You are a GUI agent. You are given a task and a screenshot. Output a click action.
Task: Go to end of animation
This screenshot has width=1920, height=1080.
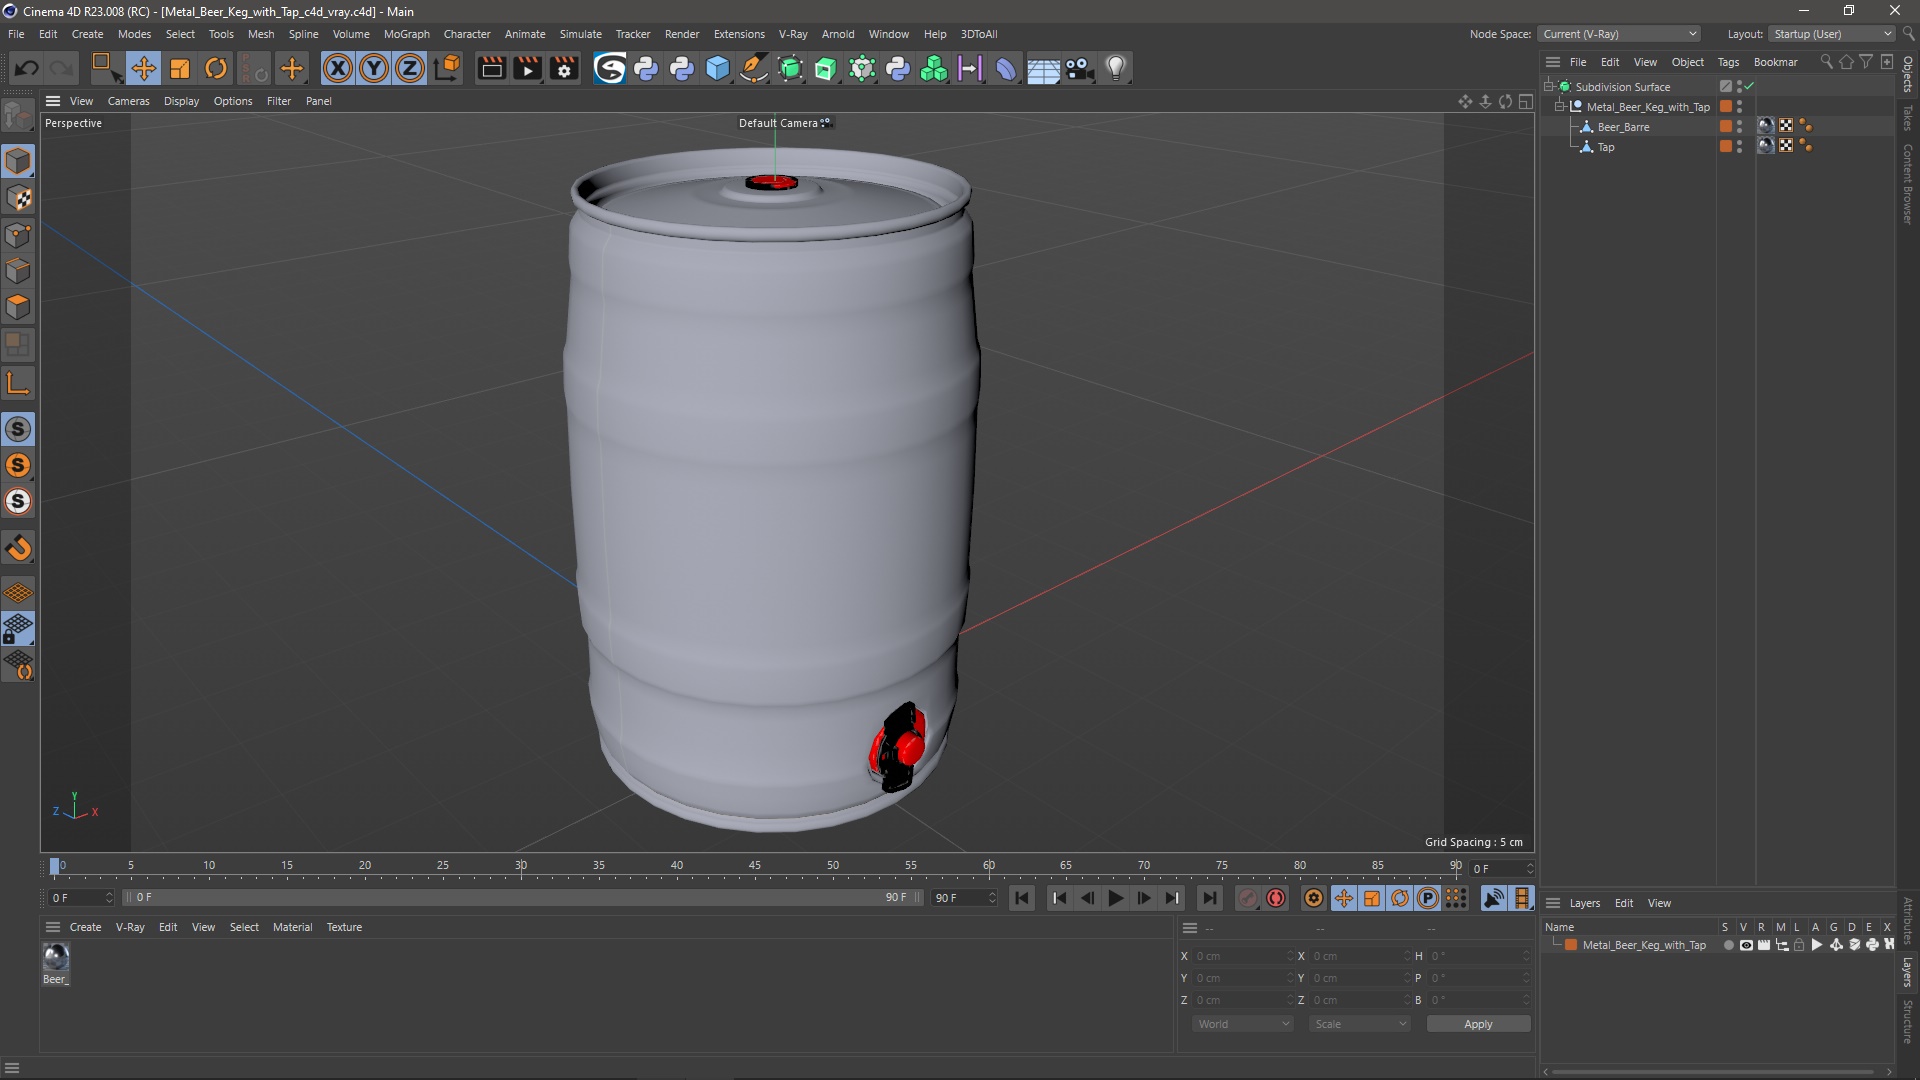click(1209, 898)
